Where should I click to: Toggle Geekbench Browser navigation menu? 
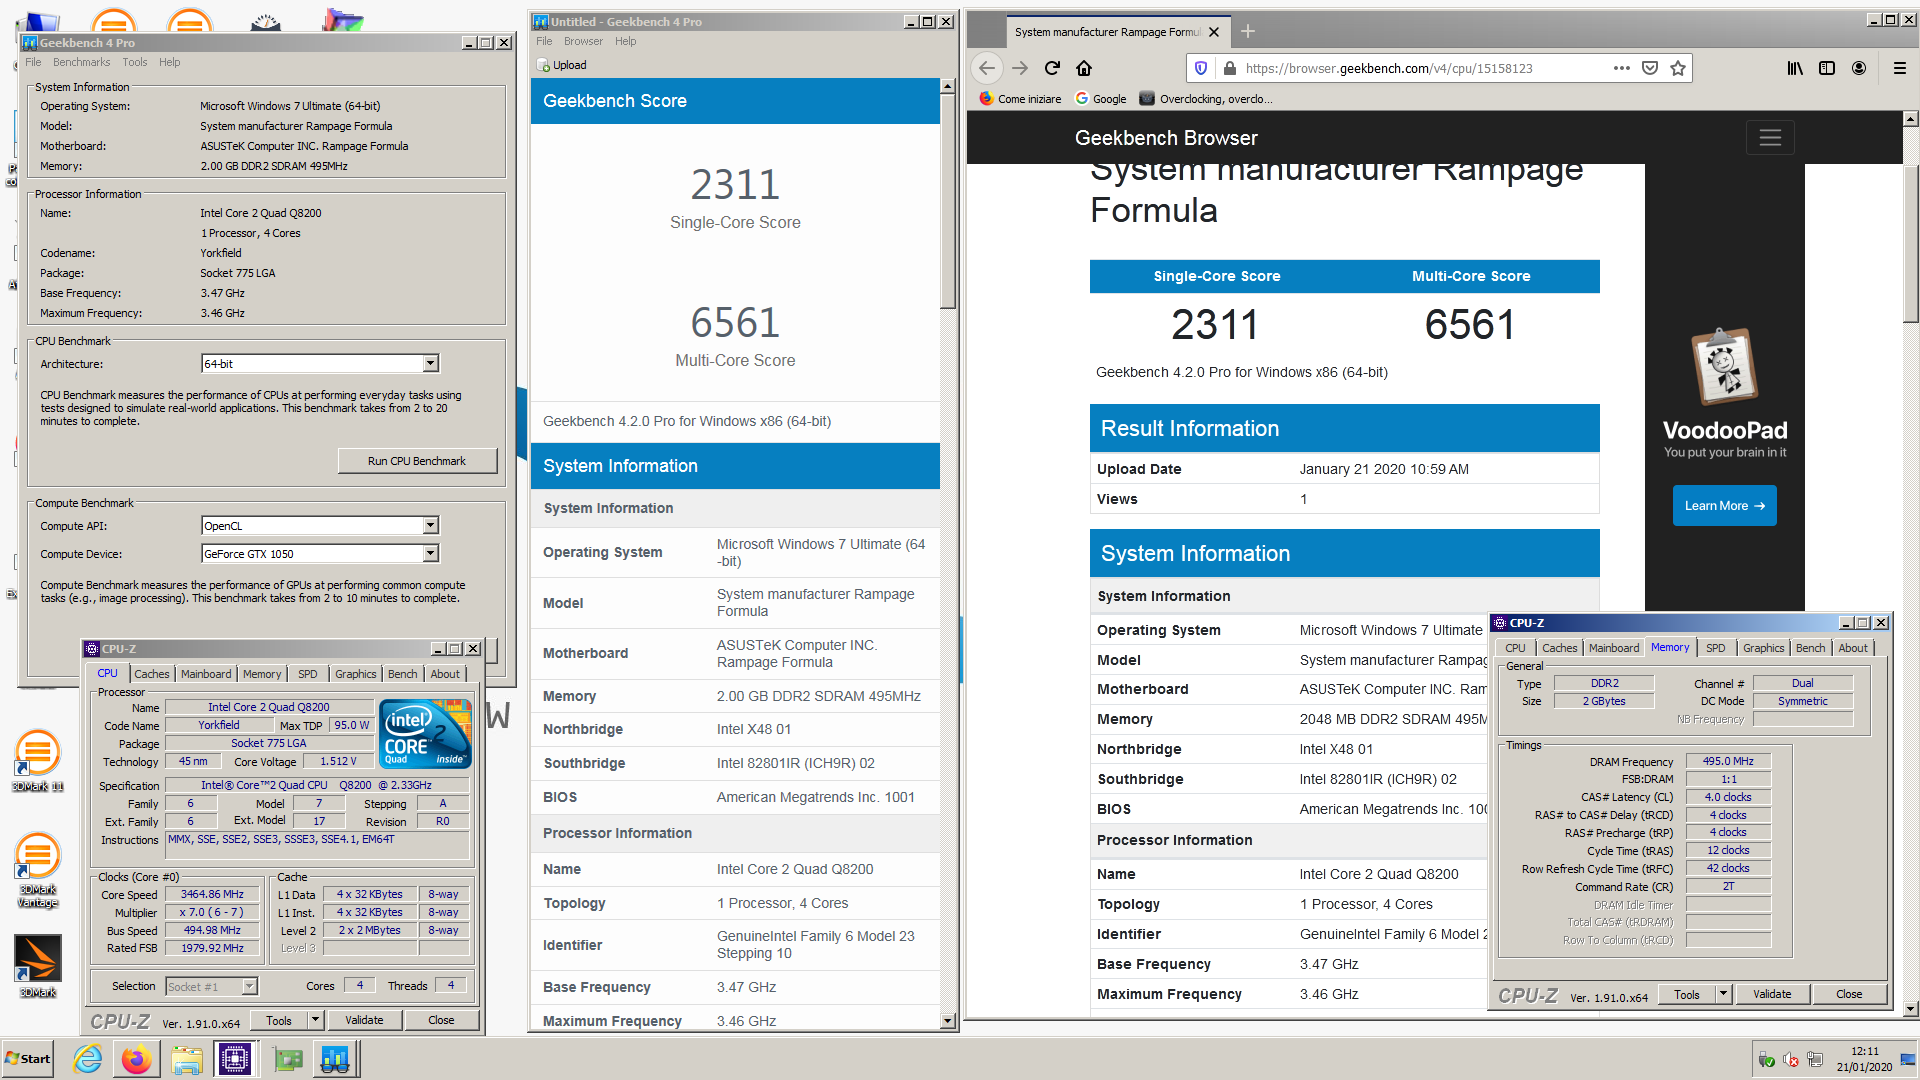pyautogui.click(x=1770, y=138)
